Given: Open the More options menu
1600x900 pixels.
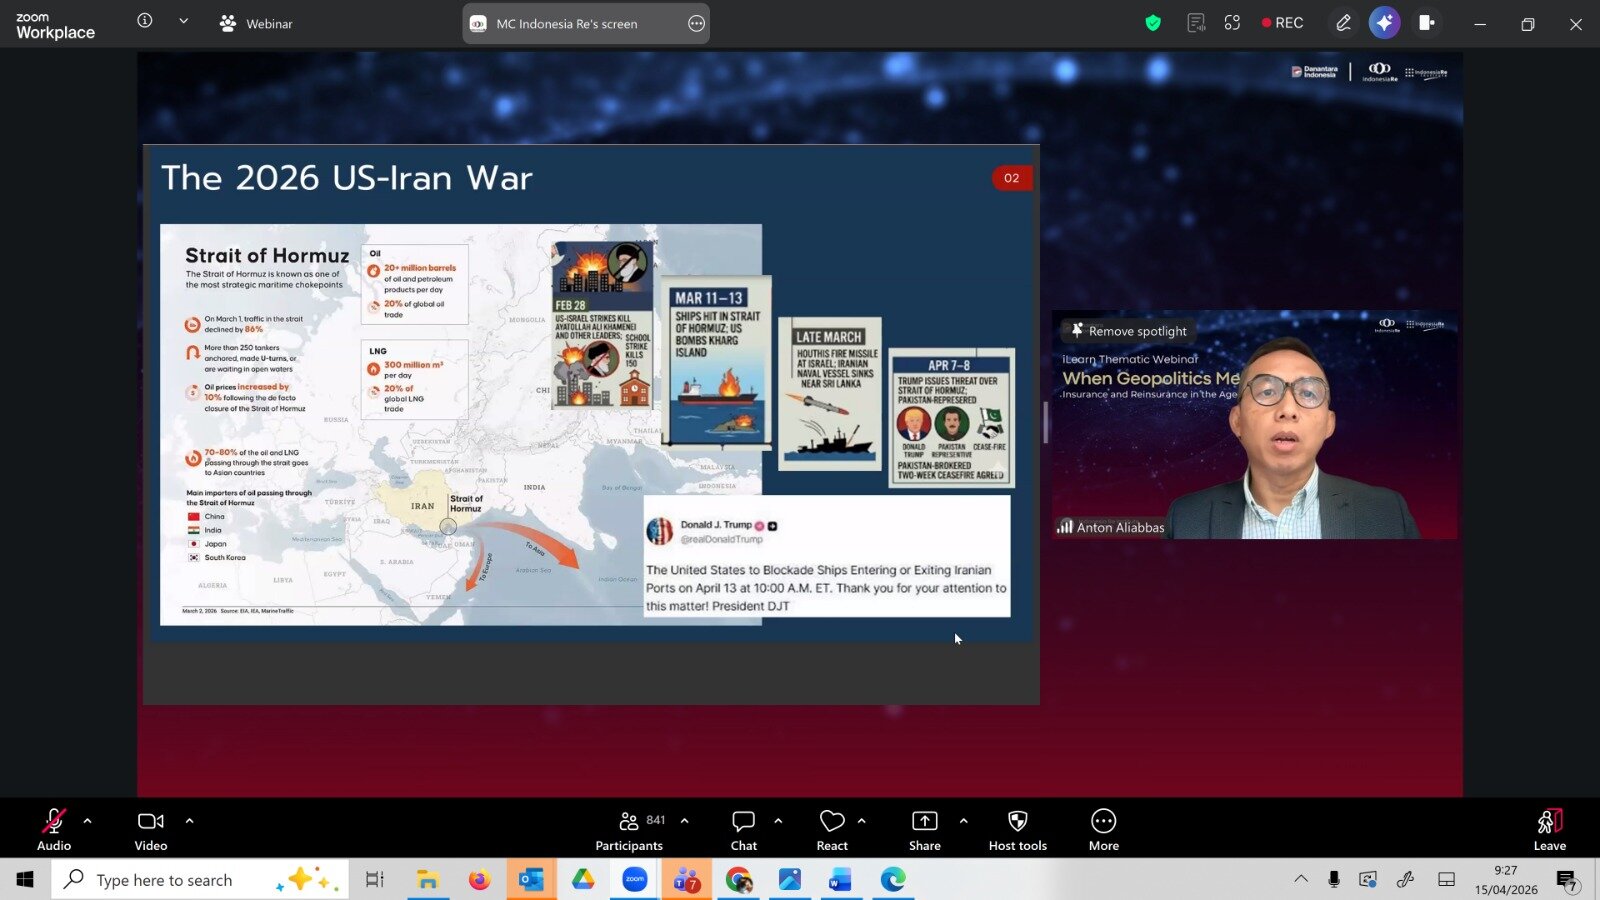Looking at the screenshot, I should tap(1104, 830).
